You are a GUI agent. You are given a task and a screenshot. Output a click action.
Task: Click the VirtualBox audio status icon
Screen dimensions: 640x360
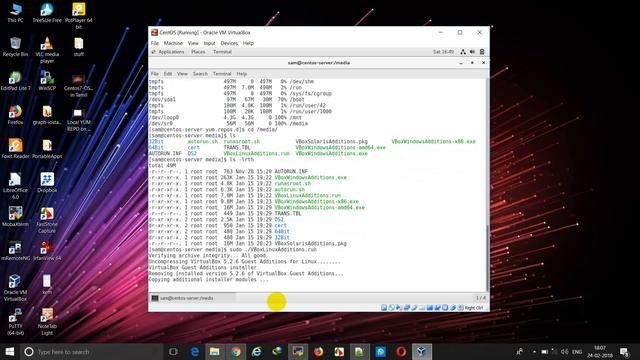click(x=398, y=308)
